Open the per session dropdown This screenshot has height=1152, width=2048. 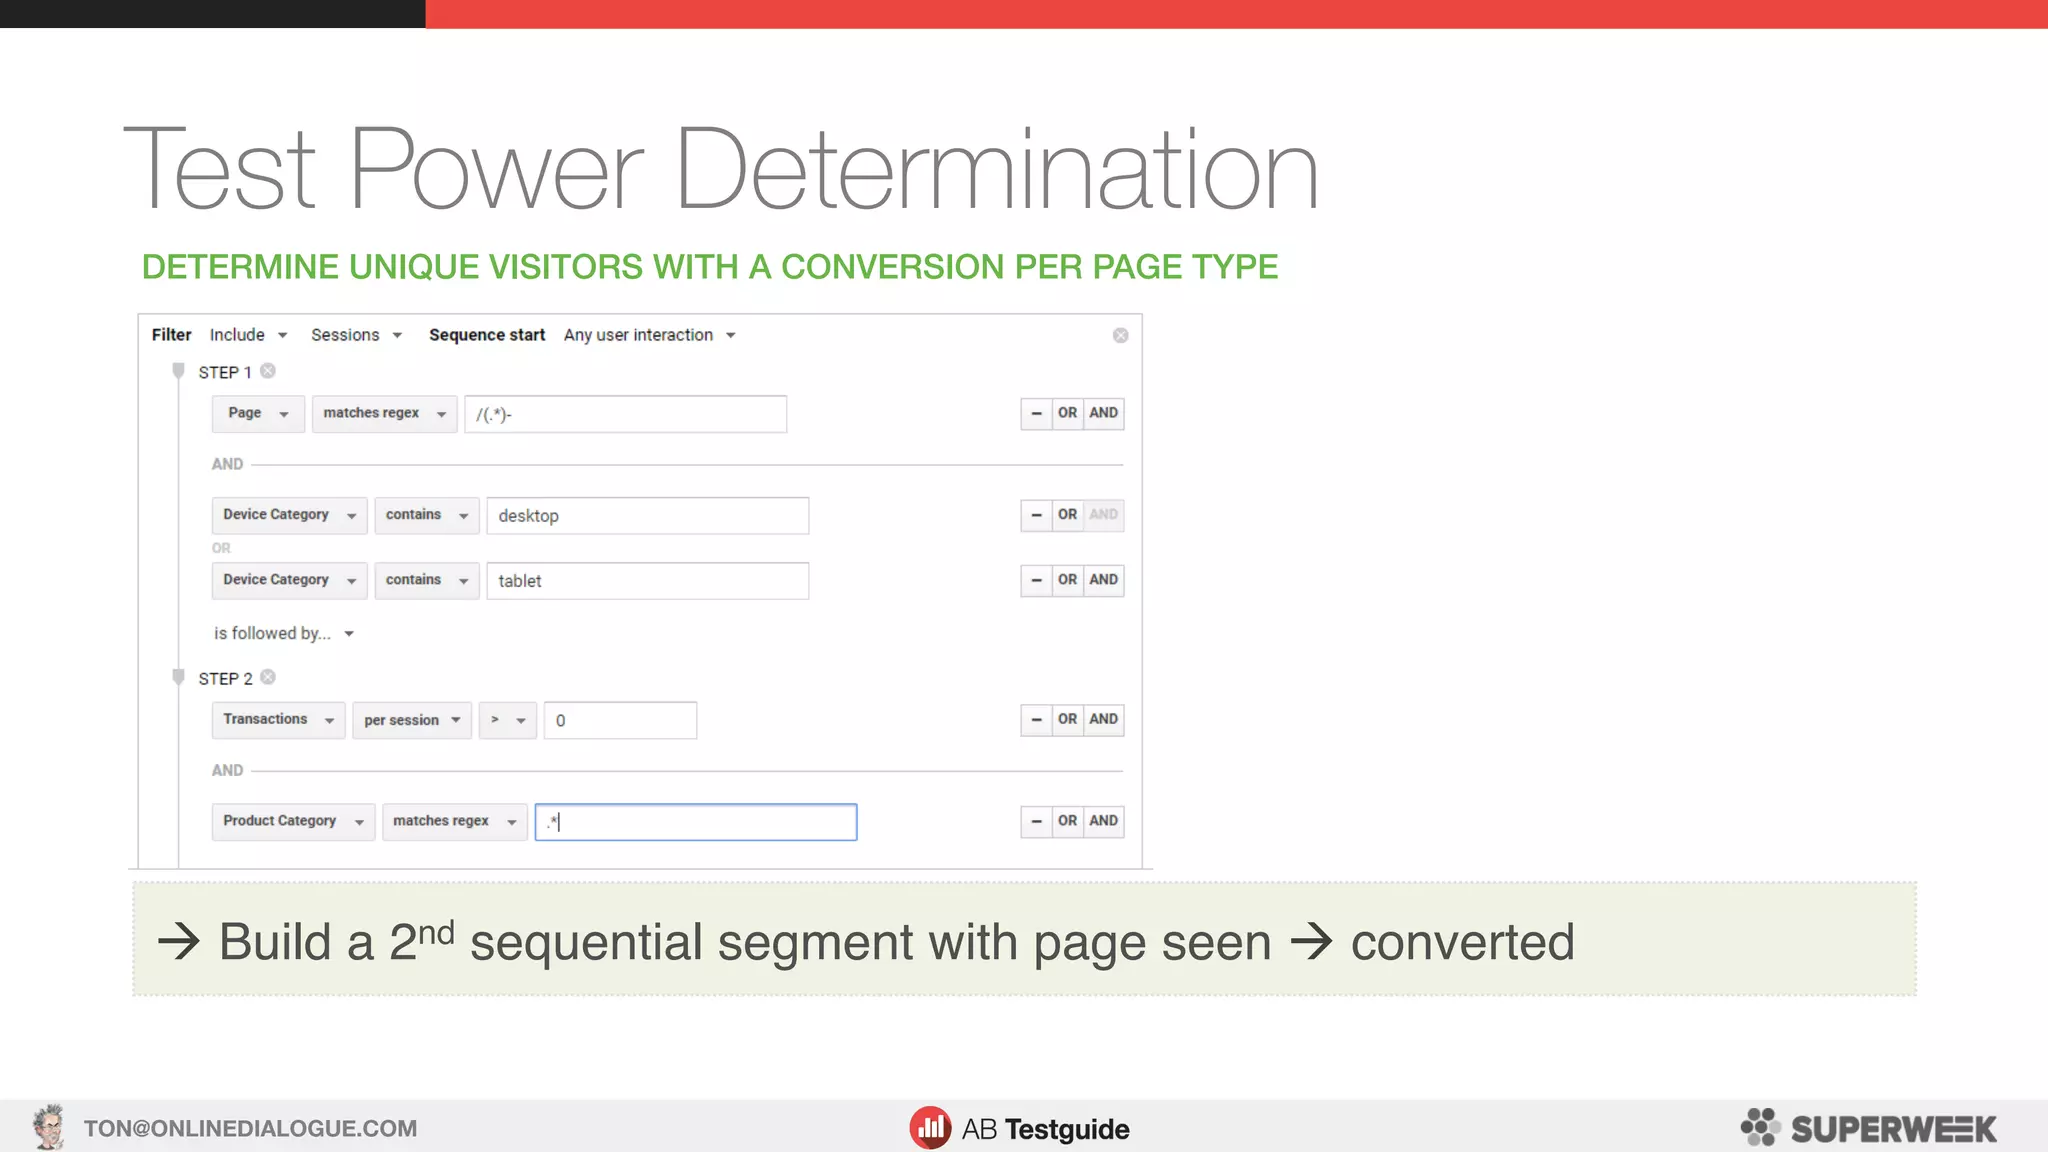(x=412, y=720)
